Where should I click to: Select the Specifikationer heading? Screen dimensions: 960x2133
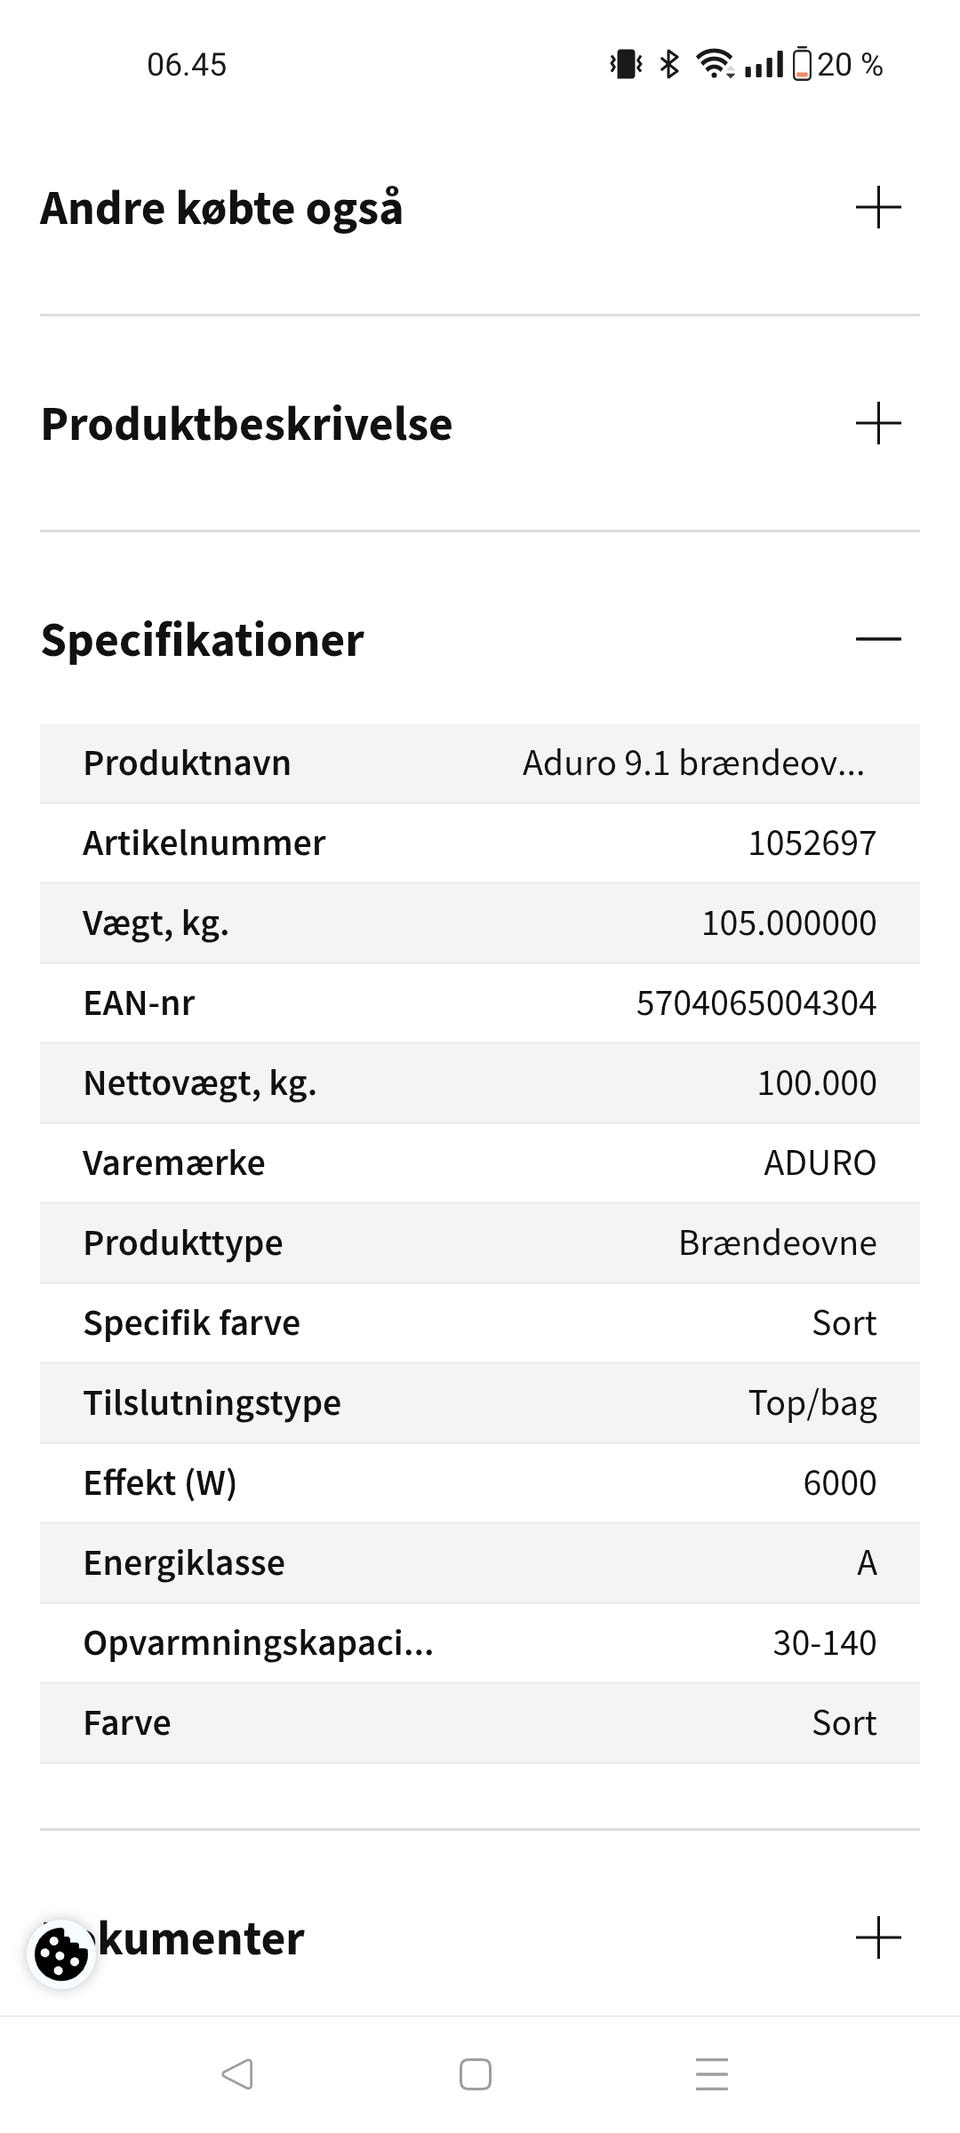pos(203,640)
